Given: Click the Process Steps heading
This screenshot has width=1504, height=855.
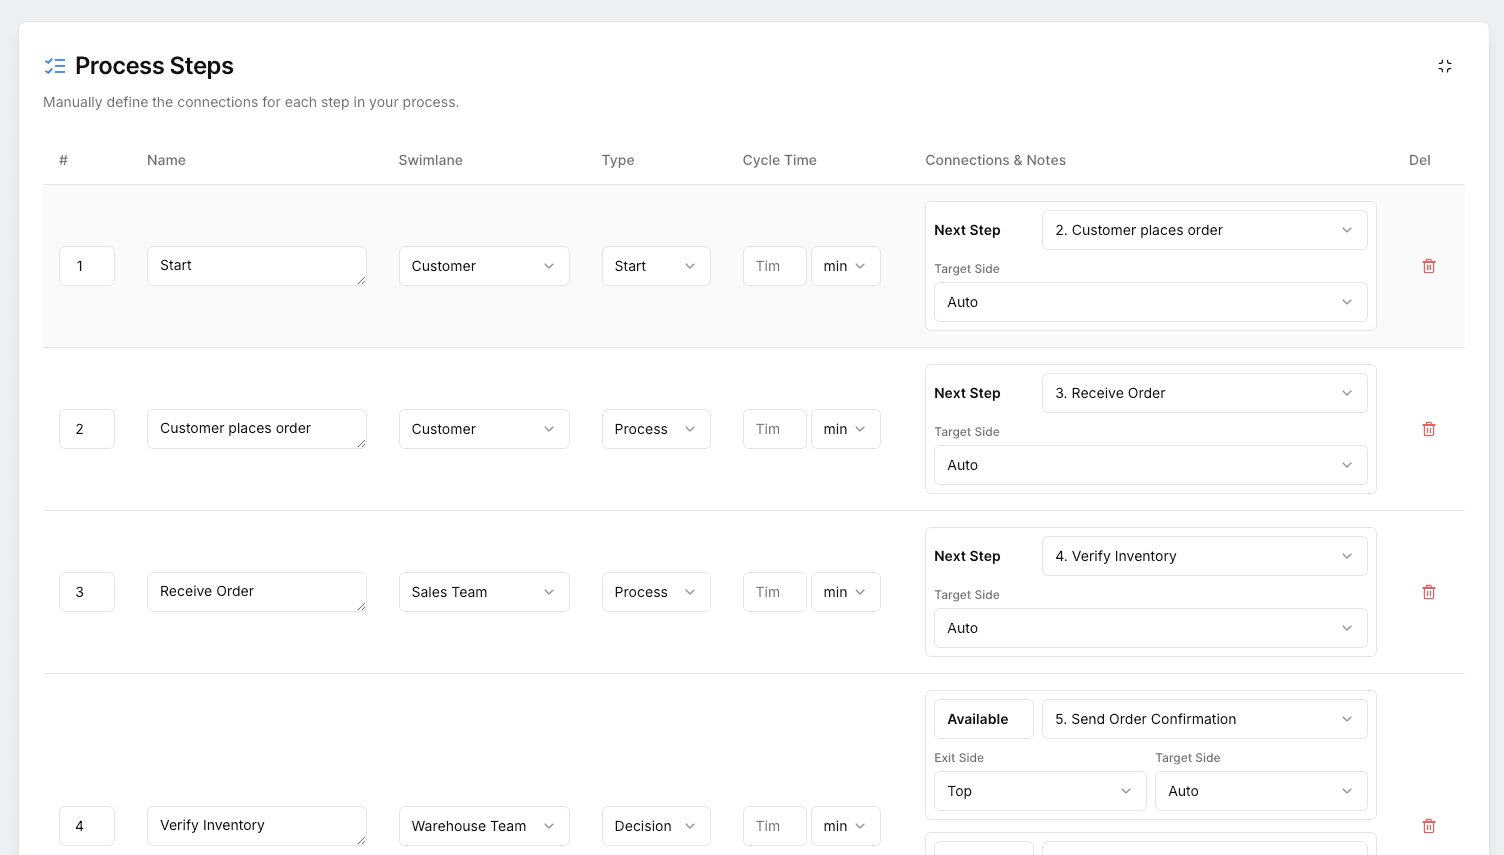Looking at the screenshot, I should pos(154,66).
